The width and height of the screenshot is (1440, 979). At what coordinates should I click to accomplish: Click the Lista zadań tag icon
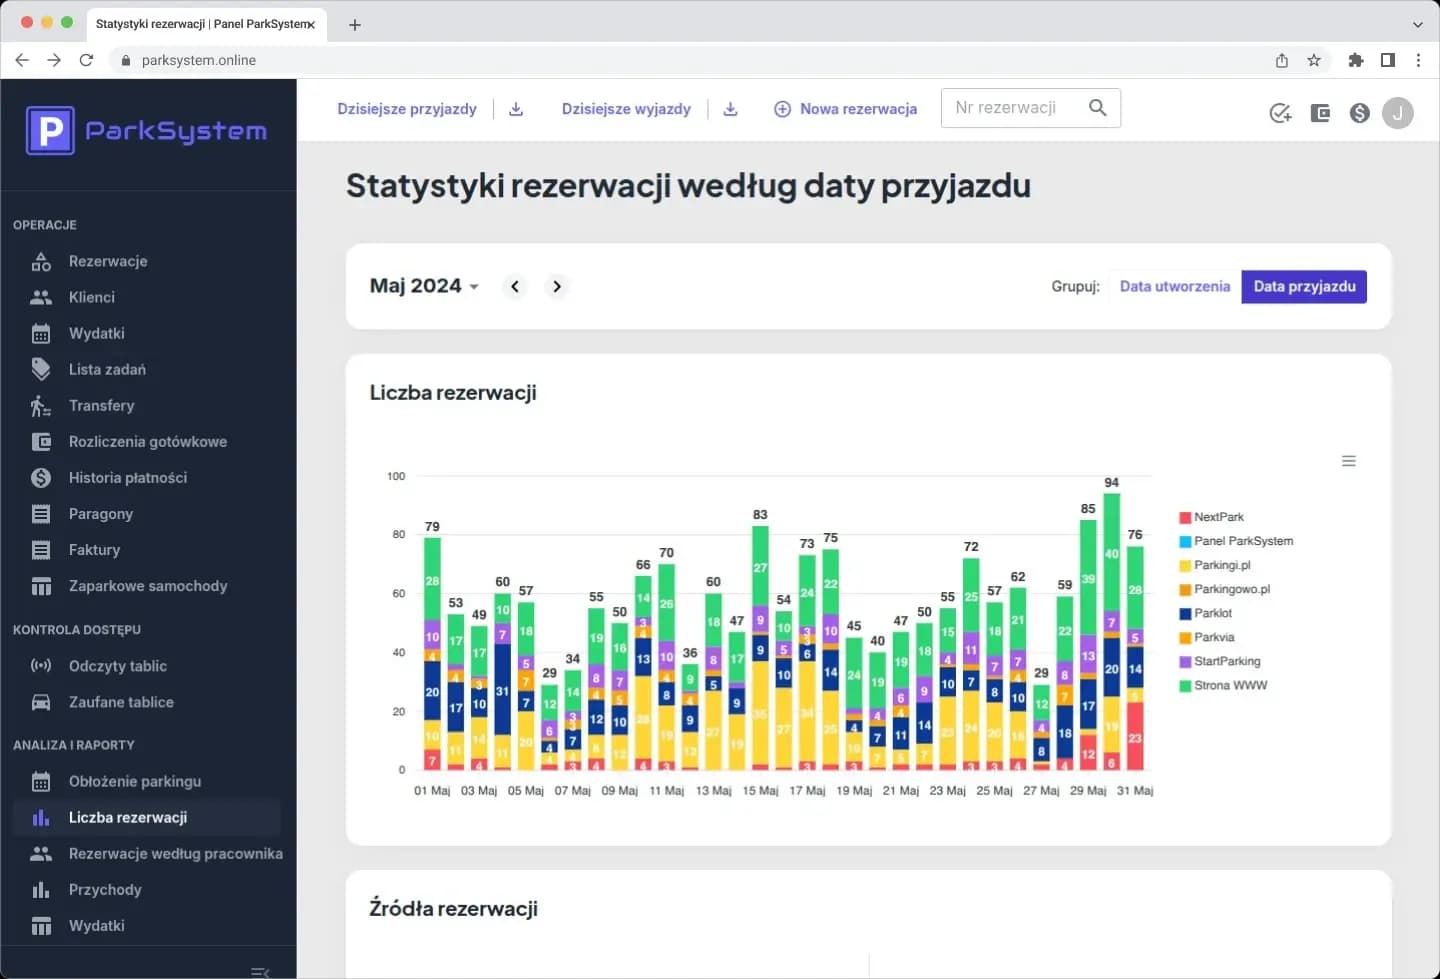tap(41, 370)
